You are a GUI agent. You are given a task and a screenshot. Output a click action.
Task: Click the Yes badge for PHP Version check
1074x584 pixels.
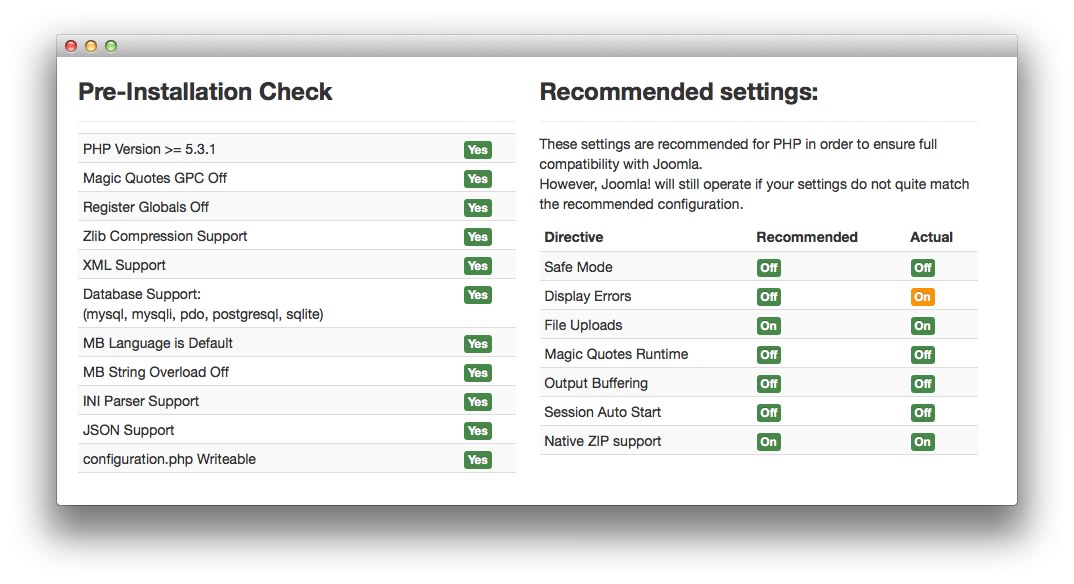[477, 149]
